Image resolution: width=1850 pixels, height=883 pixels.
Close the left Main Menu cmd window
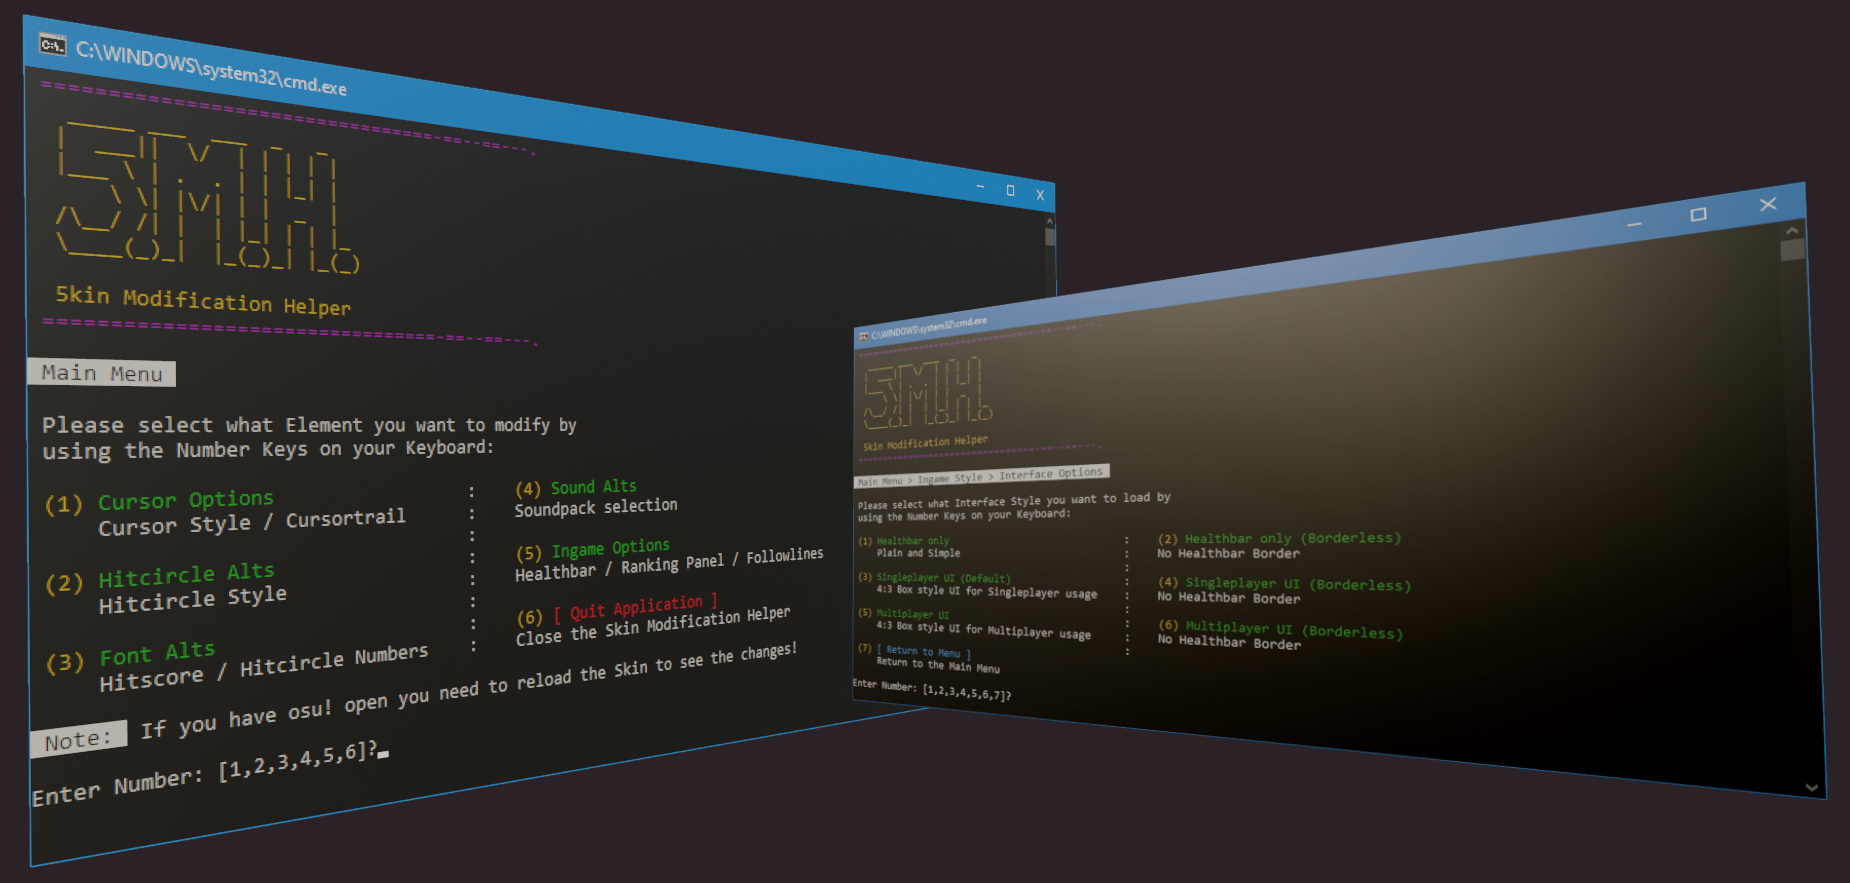coord(1040,195)
